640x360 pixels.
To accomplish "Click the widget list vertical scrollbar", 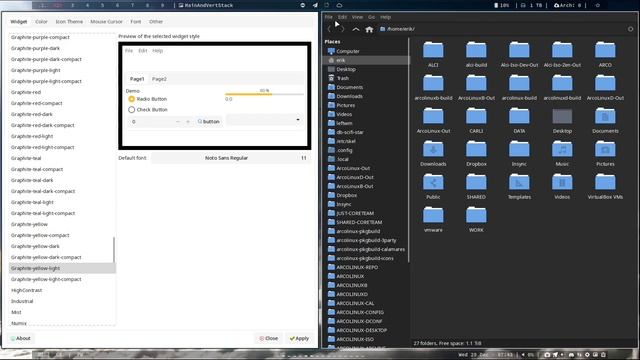I will [x=114, y=250].
